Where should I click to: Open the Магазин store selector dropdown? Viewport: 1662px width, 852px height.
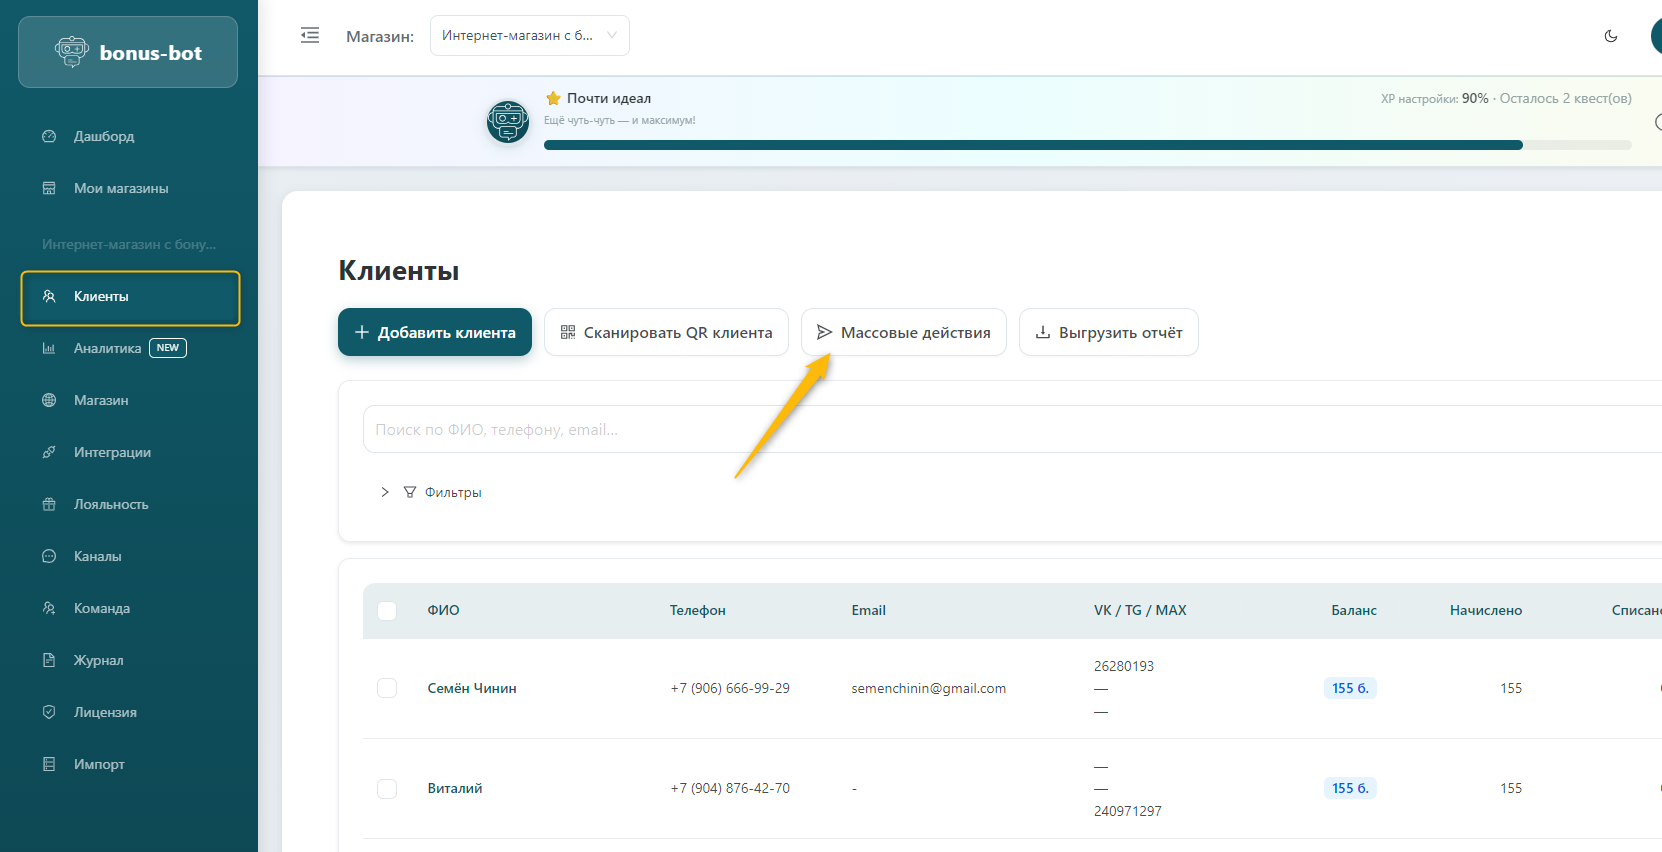click(x=529, y=36)
